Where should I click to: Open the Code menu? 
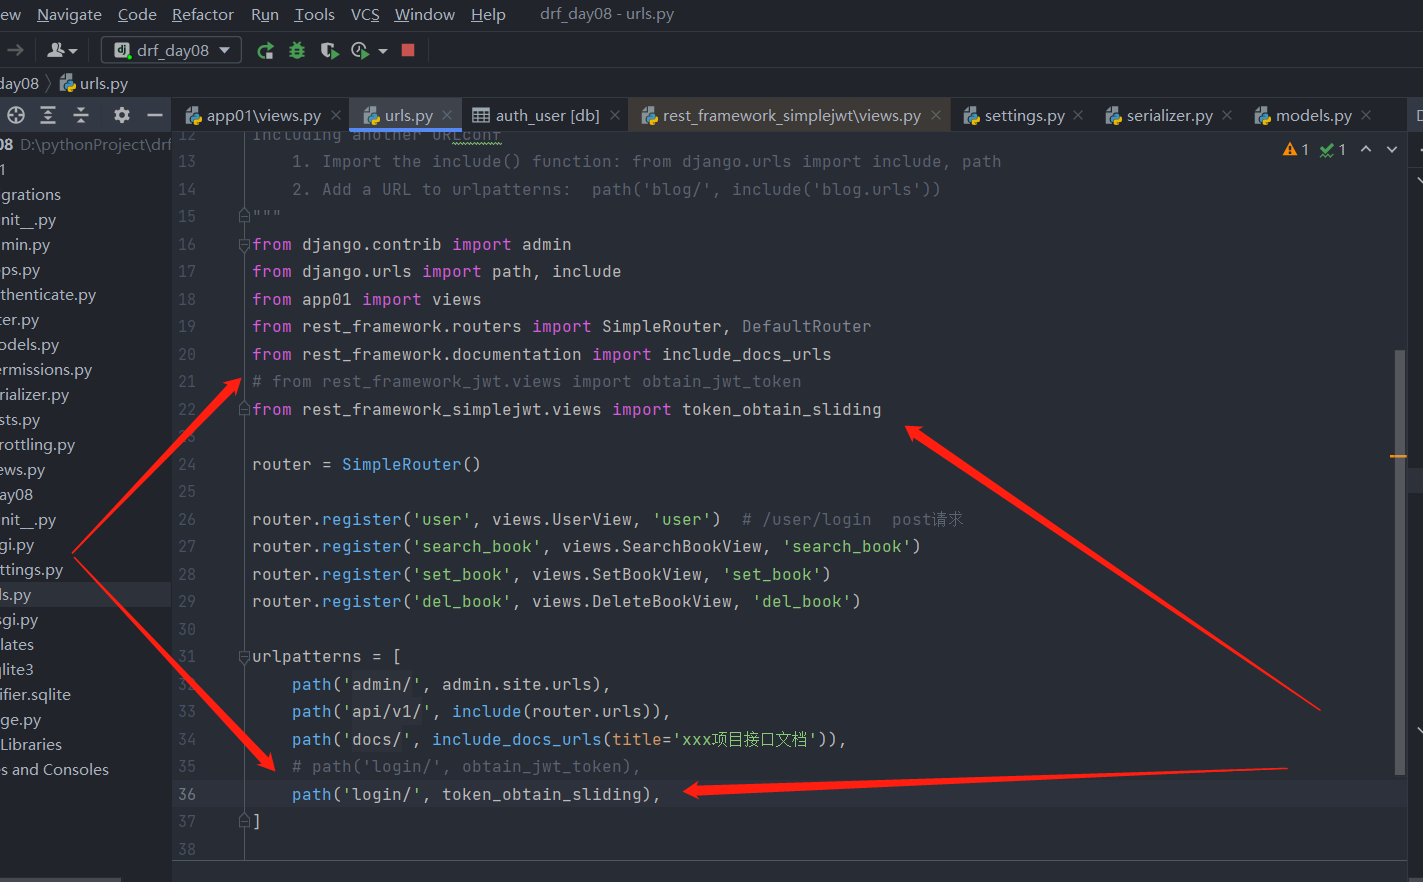[137, 14]
